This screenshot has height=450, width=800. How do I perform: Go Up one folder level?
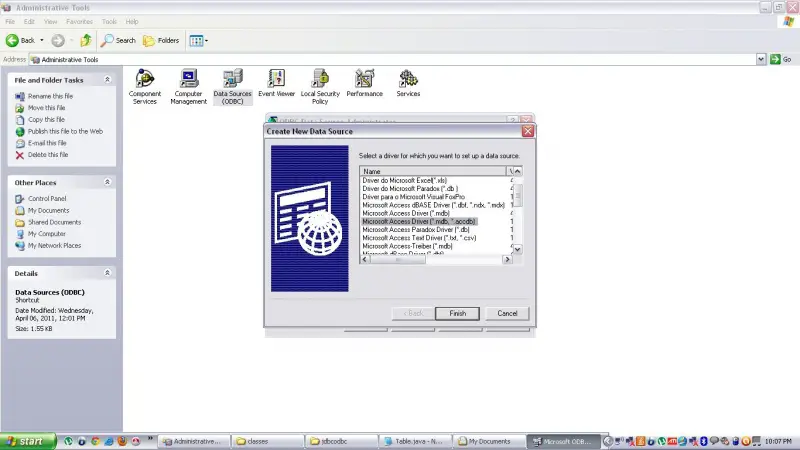(x=86, y=40)
